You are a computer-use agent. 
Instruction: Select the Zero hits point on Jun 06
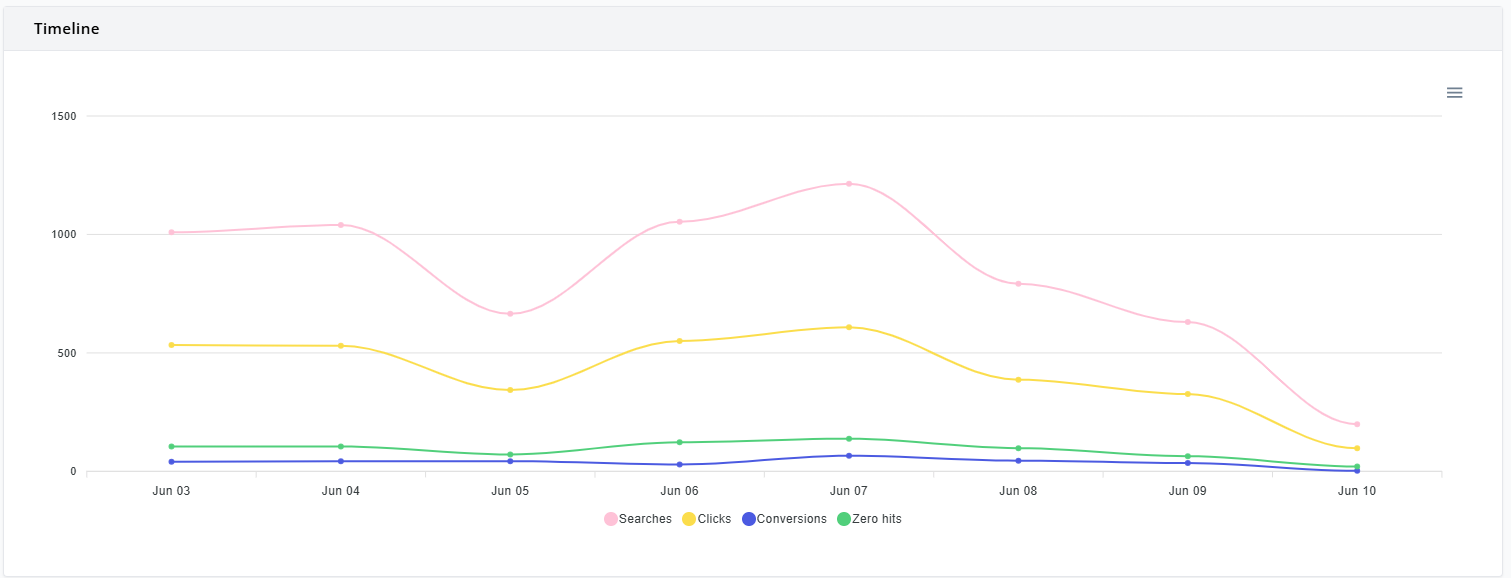coord(678,440)
